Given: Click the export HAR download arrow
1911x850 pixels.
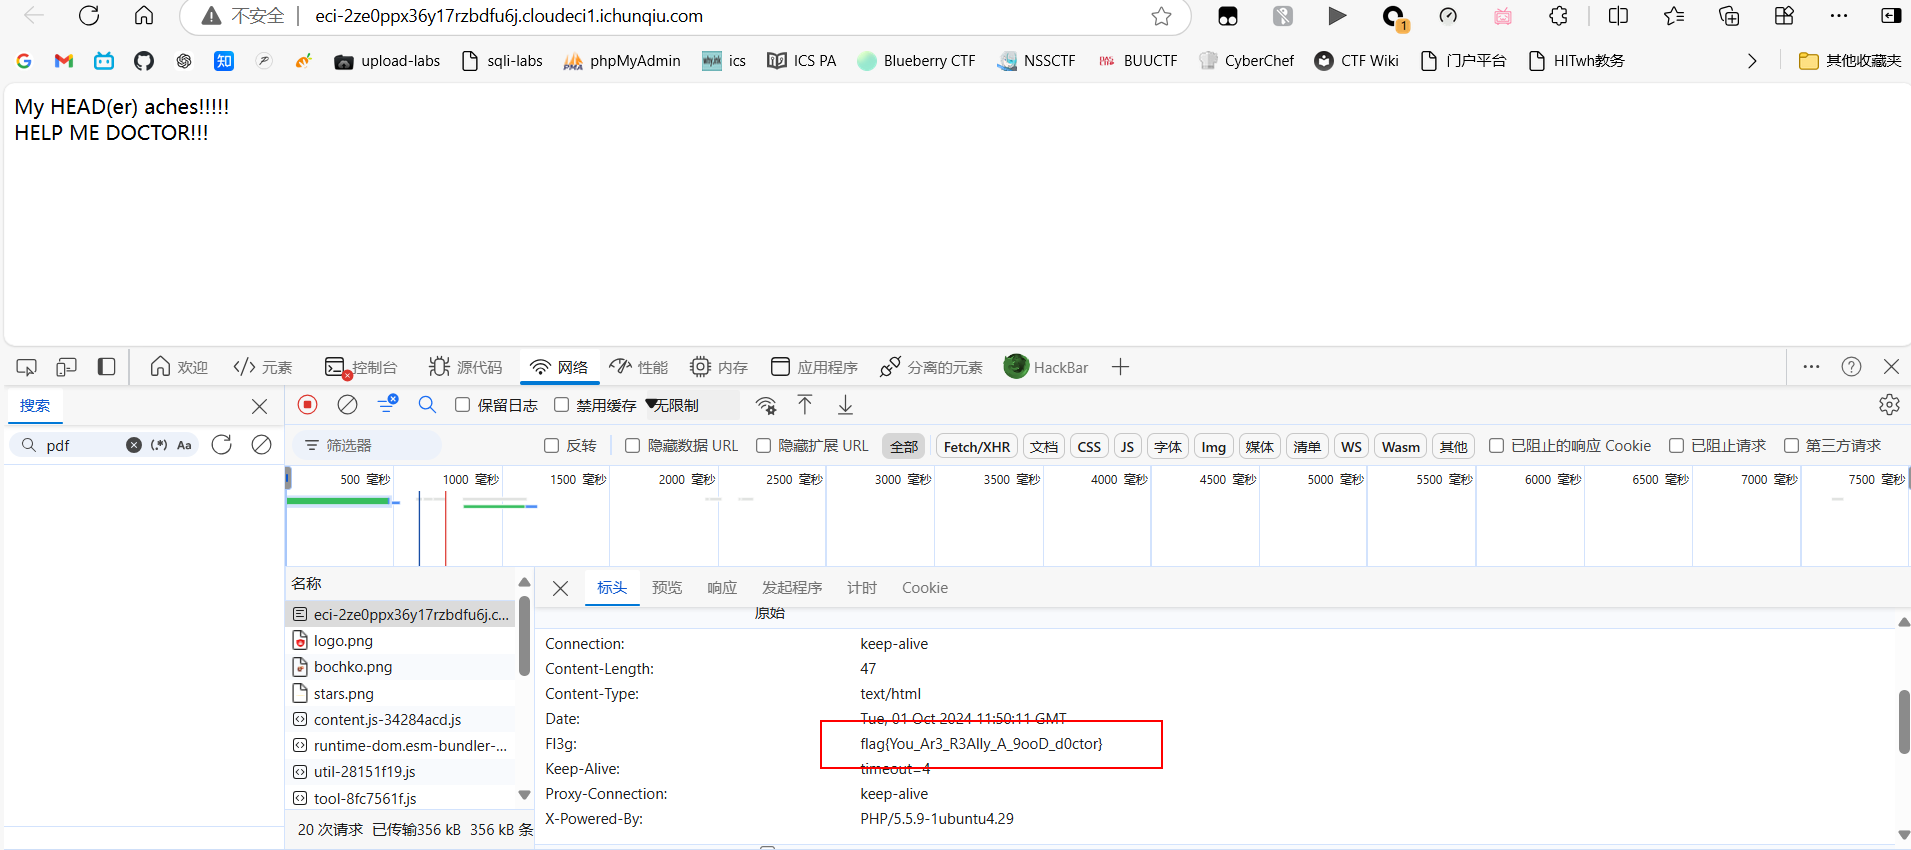Looking at the screenshot, I should [845, 405].
